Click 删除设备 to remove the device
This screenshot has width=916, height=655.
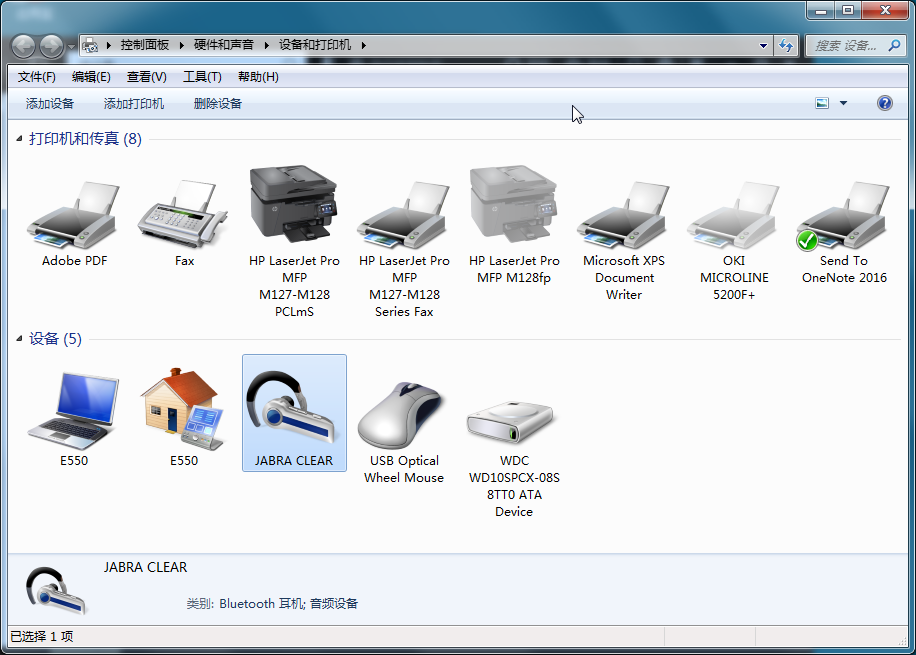[217, 103]
